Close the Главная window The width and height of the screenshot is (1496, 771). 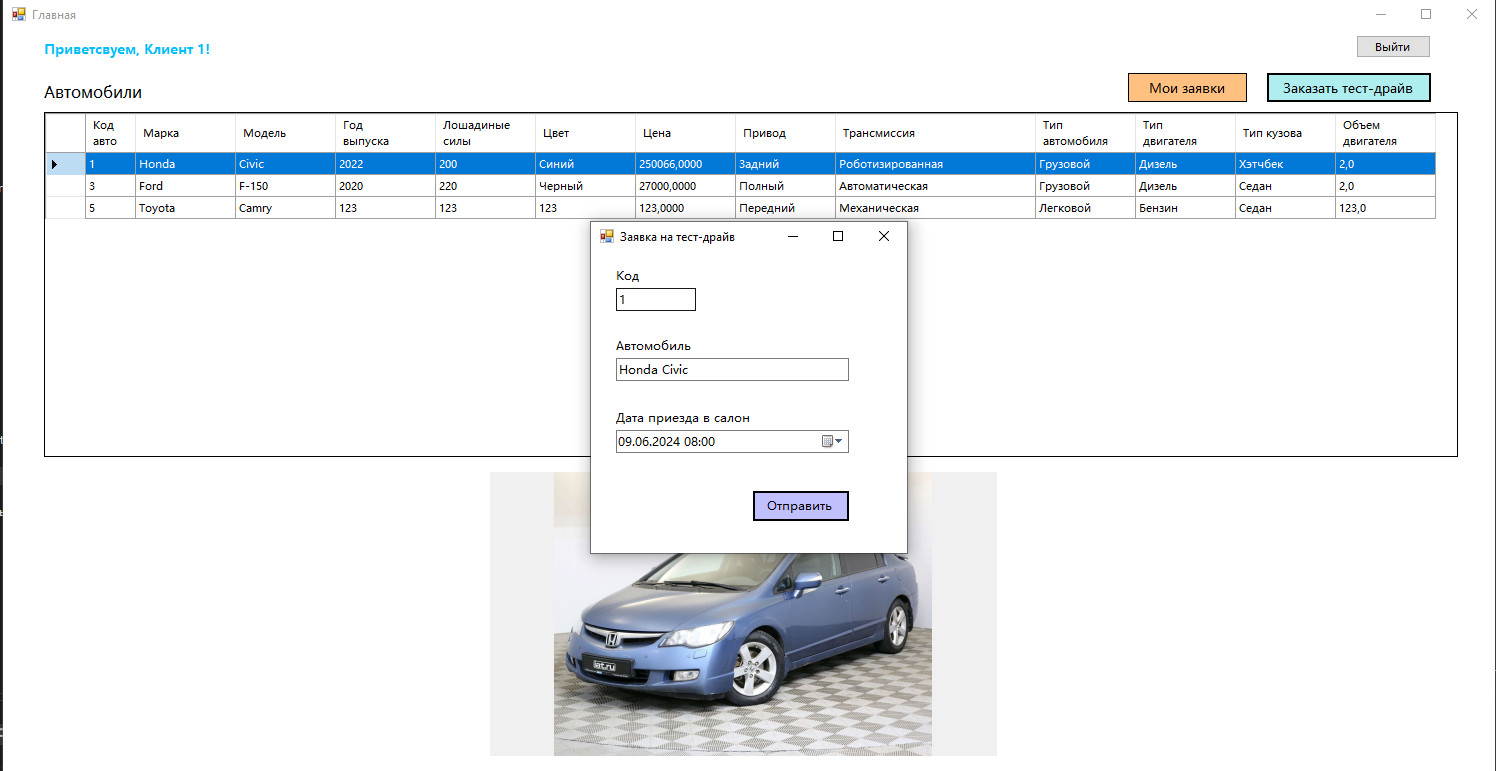[1472, 15]
